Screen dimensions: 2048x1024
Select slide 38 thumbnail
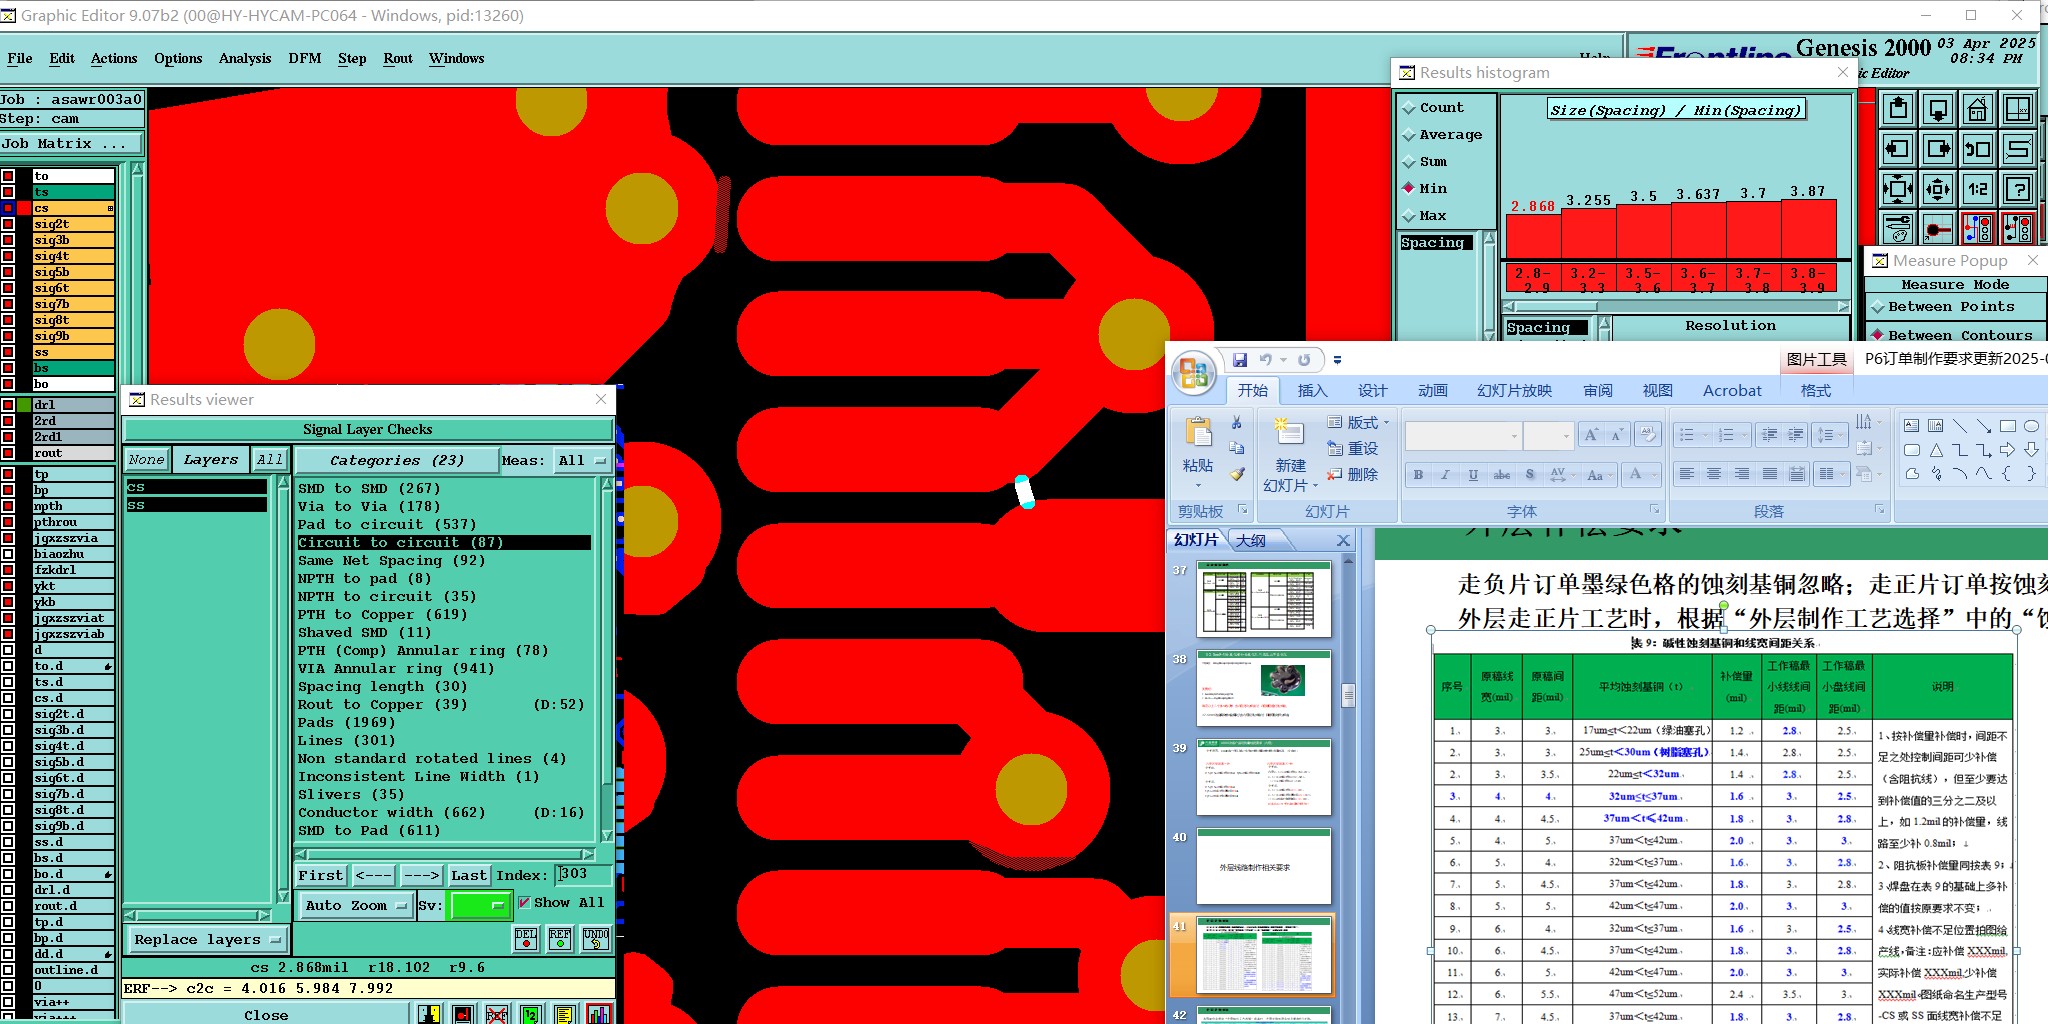(1264, 688)
